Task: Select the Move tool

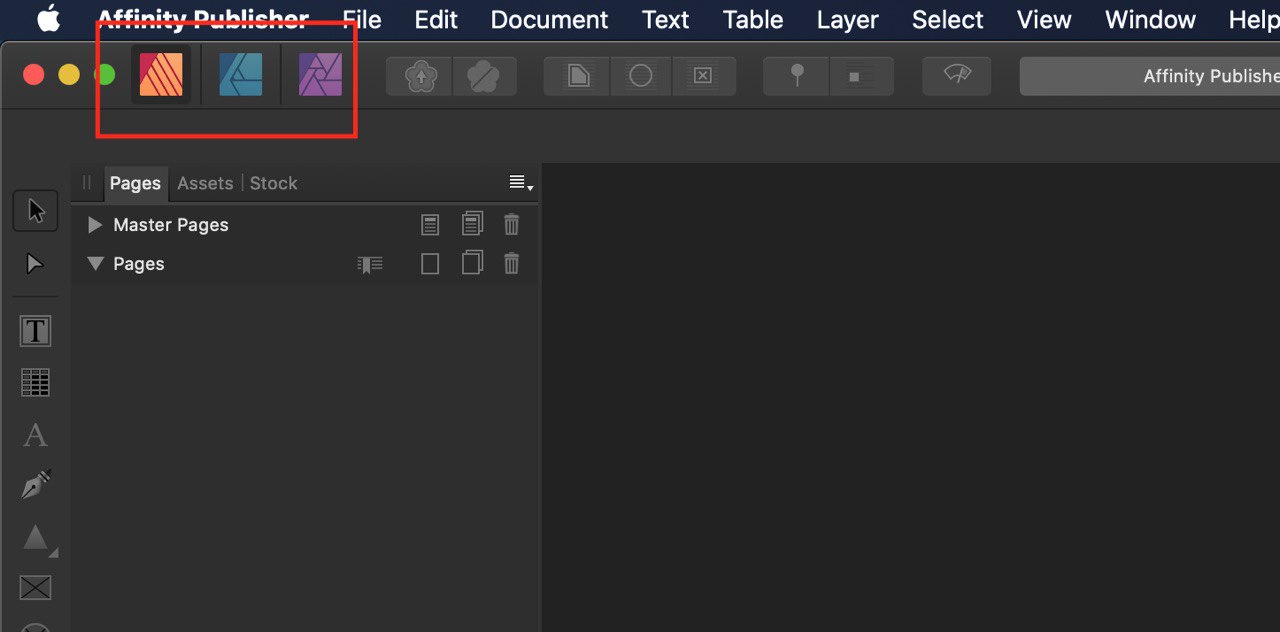Action: 35,211
